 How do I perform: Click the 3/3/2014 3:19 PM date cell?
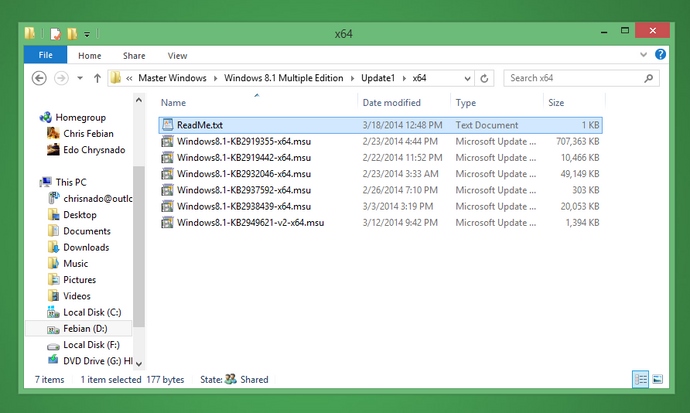click(x=398, y=206)
